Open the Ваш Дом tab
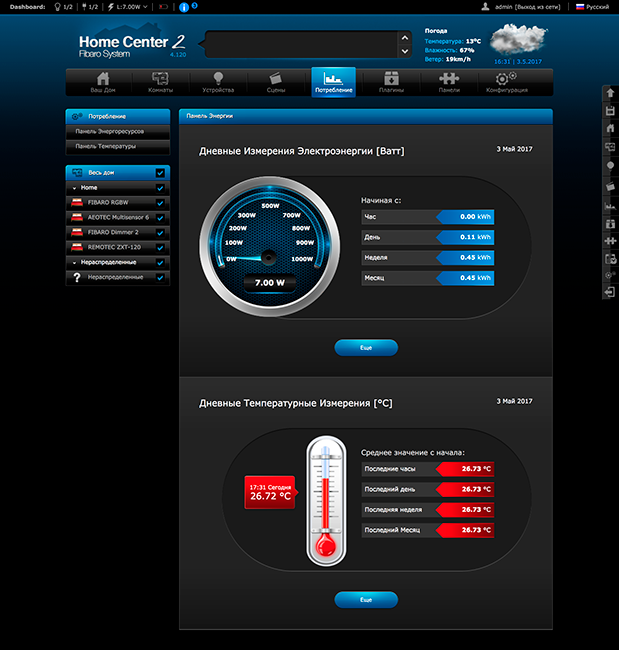 (103, 82)
